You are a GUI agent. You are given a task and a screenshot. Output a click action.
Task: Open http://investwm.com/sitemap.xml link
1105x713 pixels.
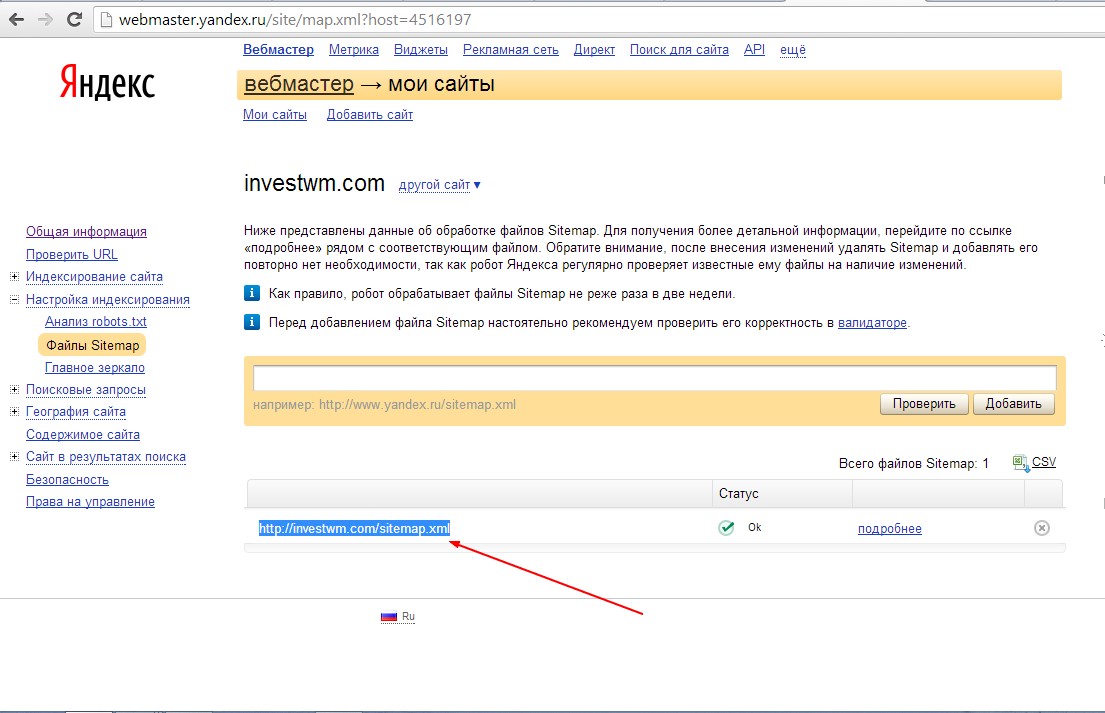click(354, 528)
